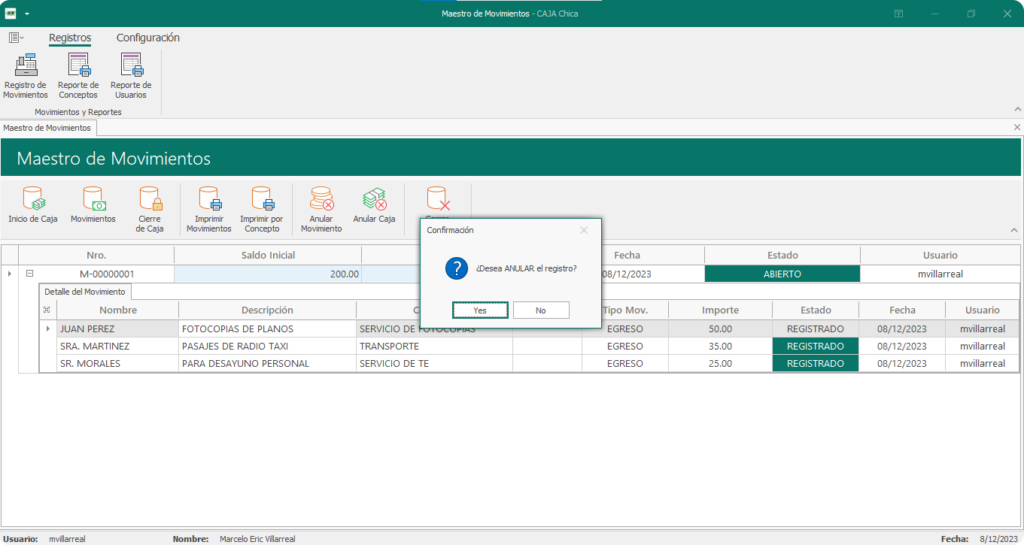Open the application menu dropdown at top-left

tap(16, 38)
